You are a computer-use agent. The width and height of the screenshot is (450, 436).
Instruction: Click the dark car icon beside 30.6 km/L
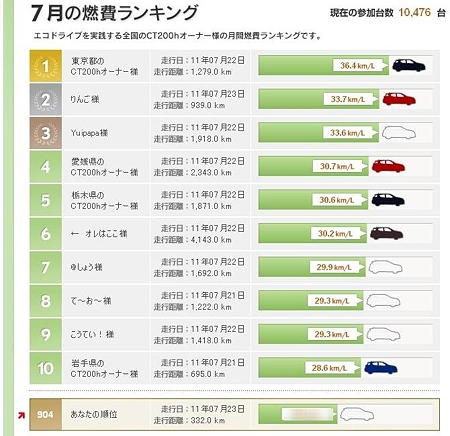click(388, 200)
